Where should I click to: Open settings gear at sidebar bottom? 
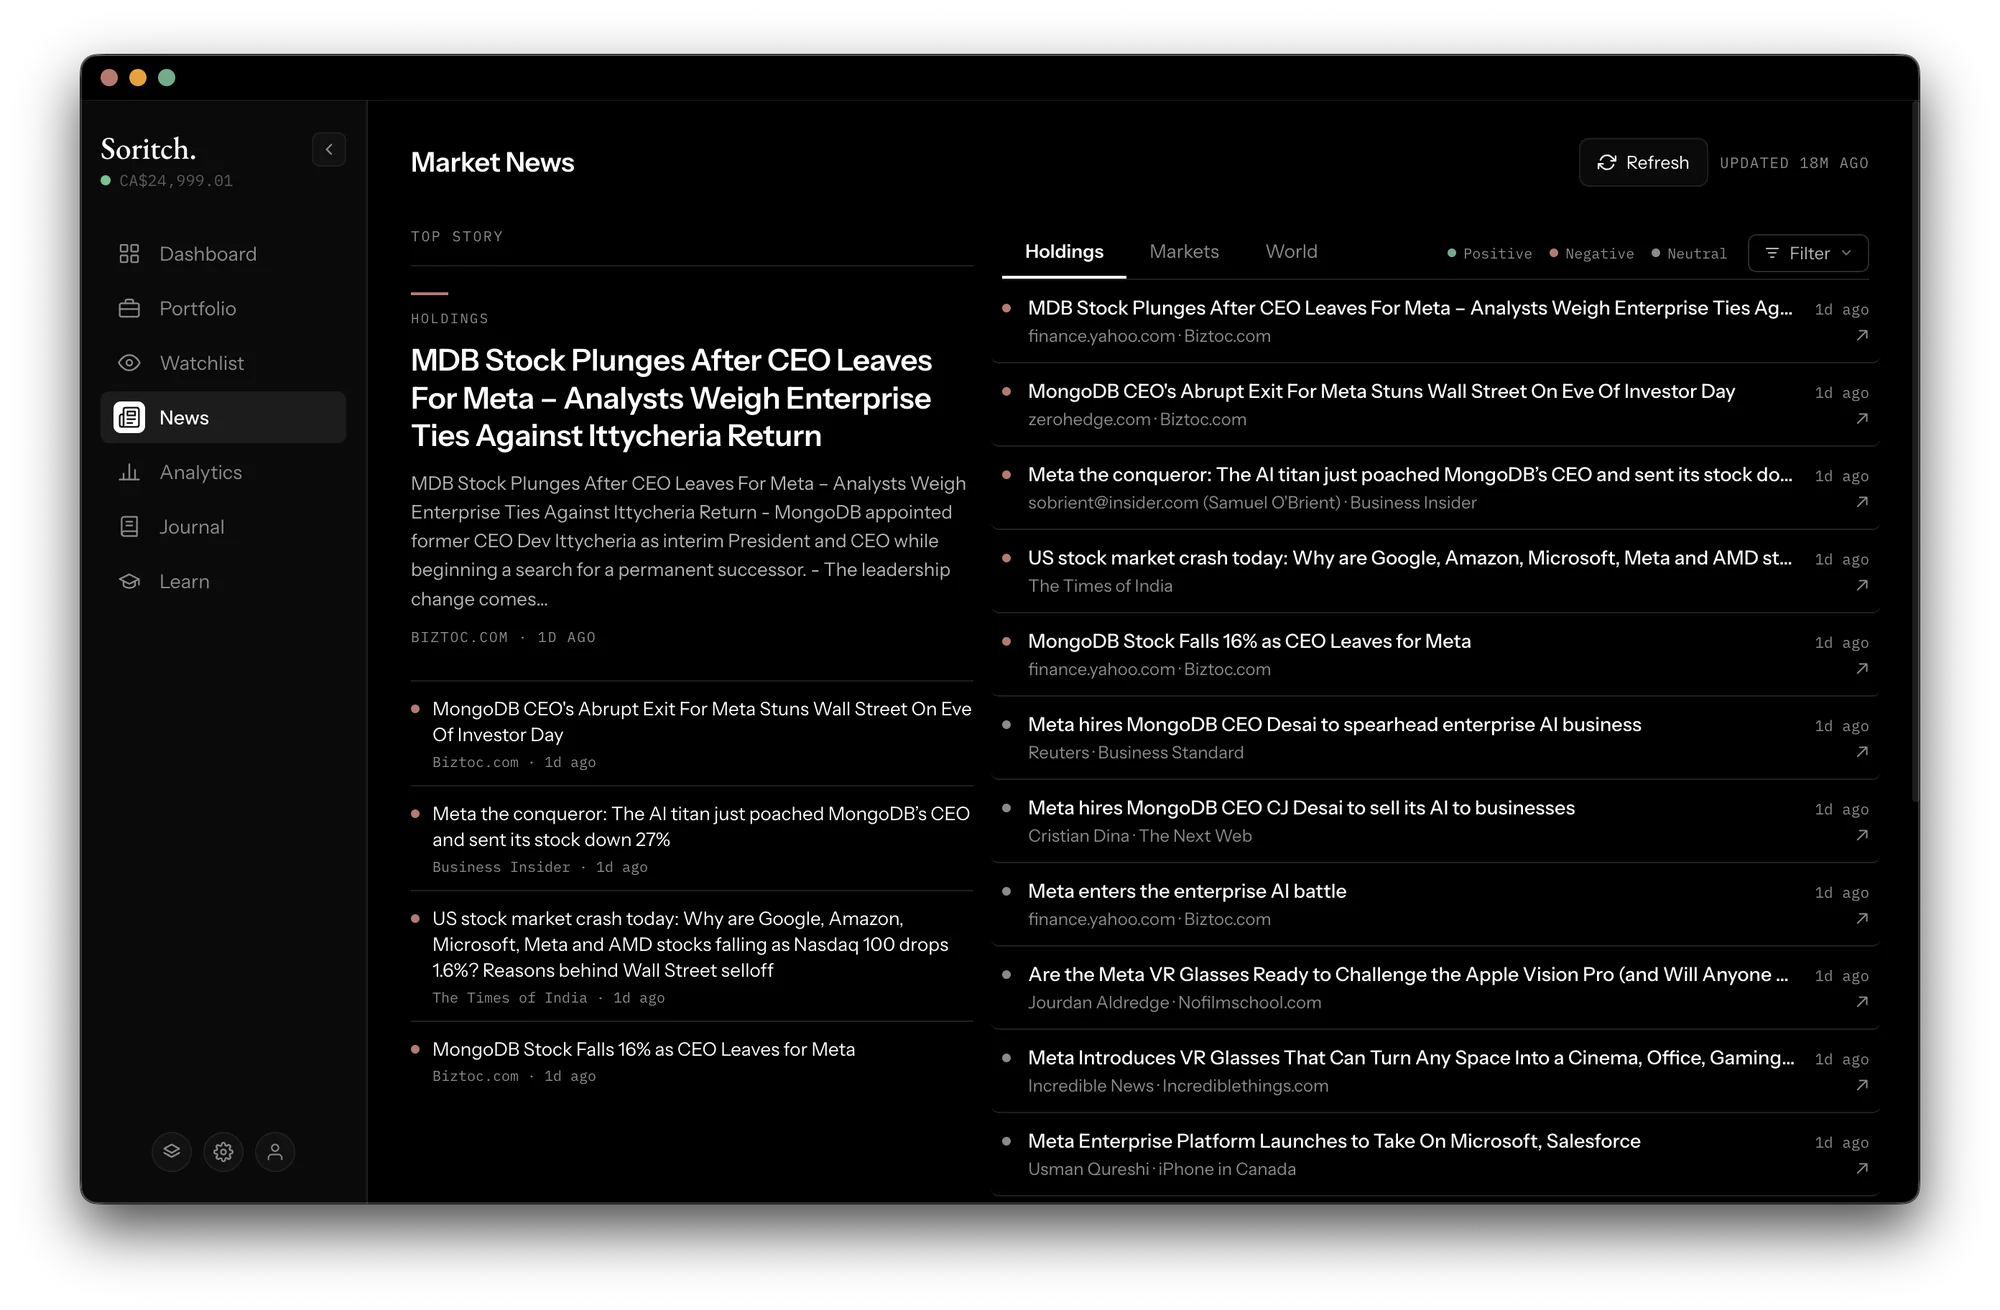coord(223,1151)
